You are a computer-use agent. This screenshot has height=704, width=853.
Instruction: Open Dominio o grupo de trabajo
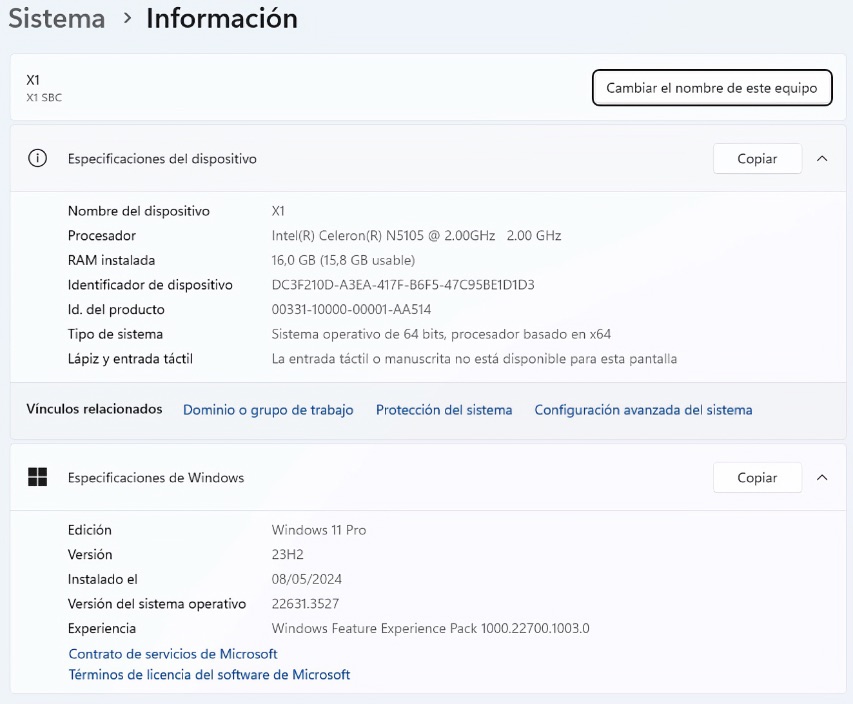(x=268, y=410)
